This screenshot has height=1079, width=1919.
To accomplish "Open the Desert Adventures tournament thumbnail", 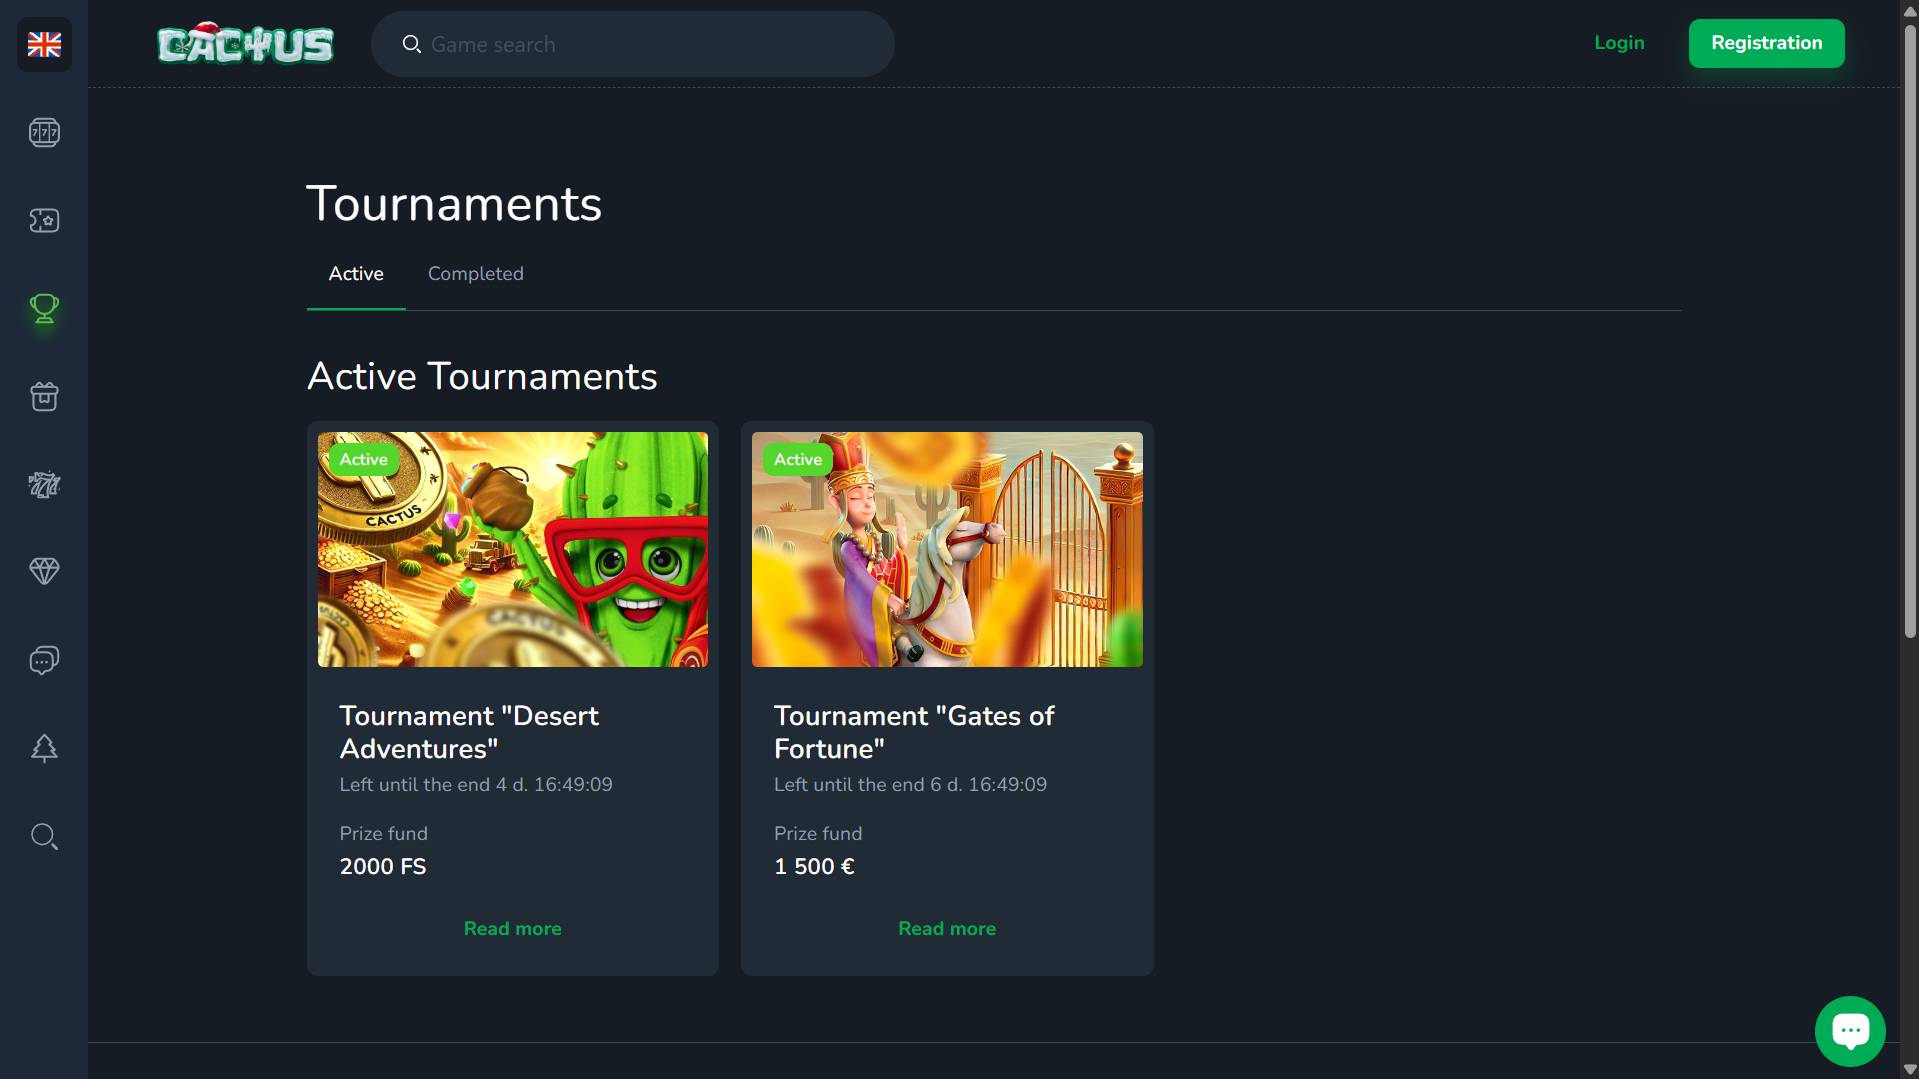I will pos(513,549).
